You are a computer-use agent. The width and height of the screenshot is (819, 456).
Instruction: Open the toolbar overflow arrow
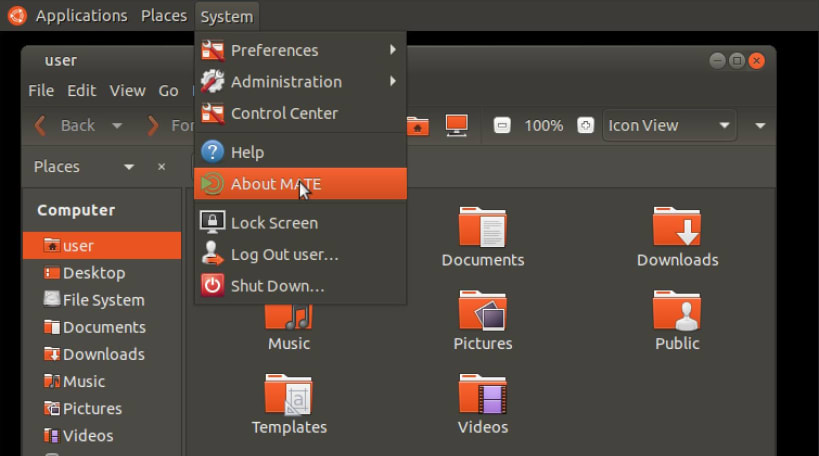pyautogui.click(x=760, y=125)
